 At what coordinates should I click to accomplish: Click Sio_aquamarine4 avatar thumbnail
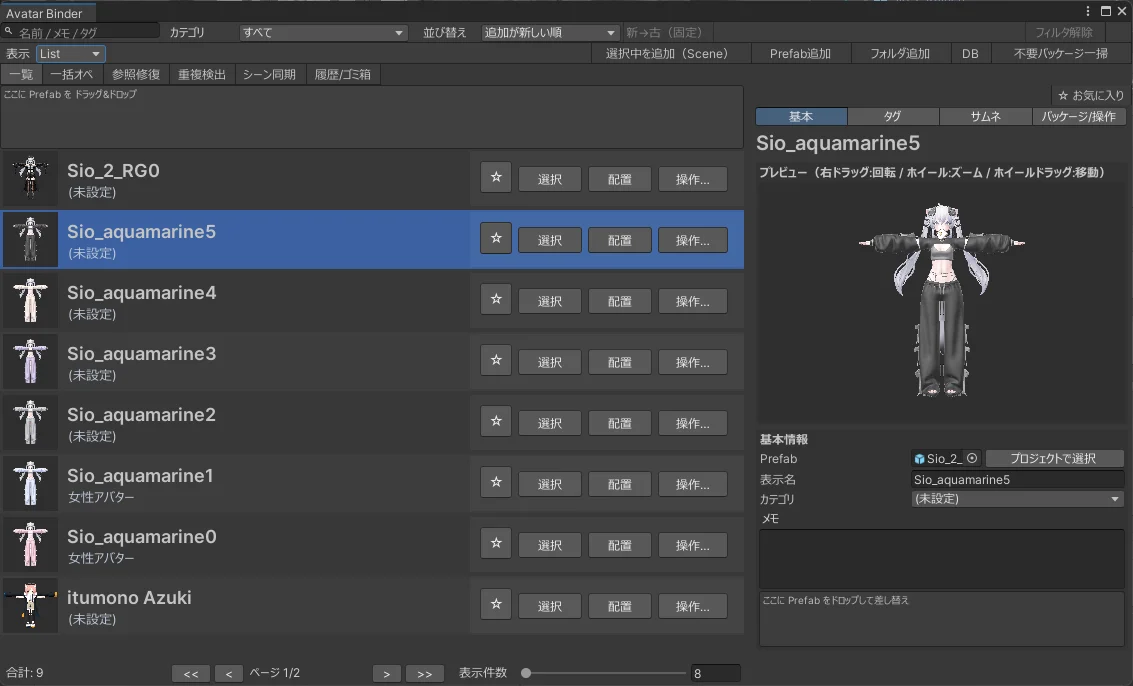coord(30,301)
